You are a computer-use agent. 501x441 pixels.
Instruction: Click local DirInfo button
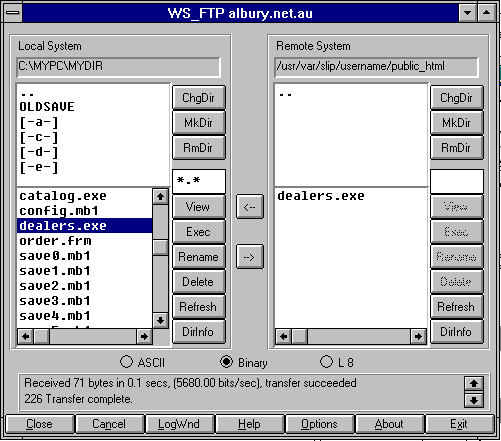tap(199, 332)
